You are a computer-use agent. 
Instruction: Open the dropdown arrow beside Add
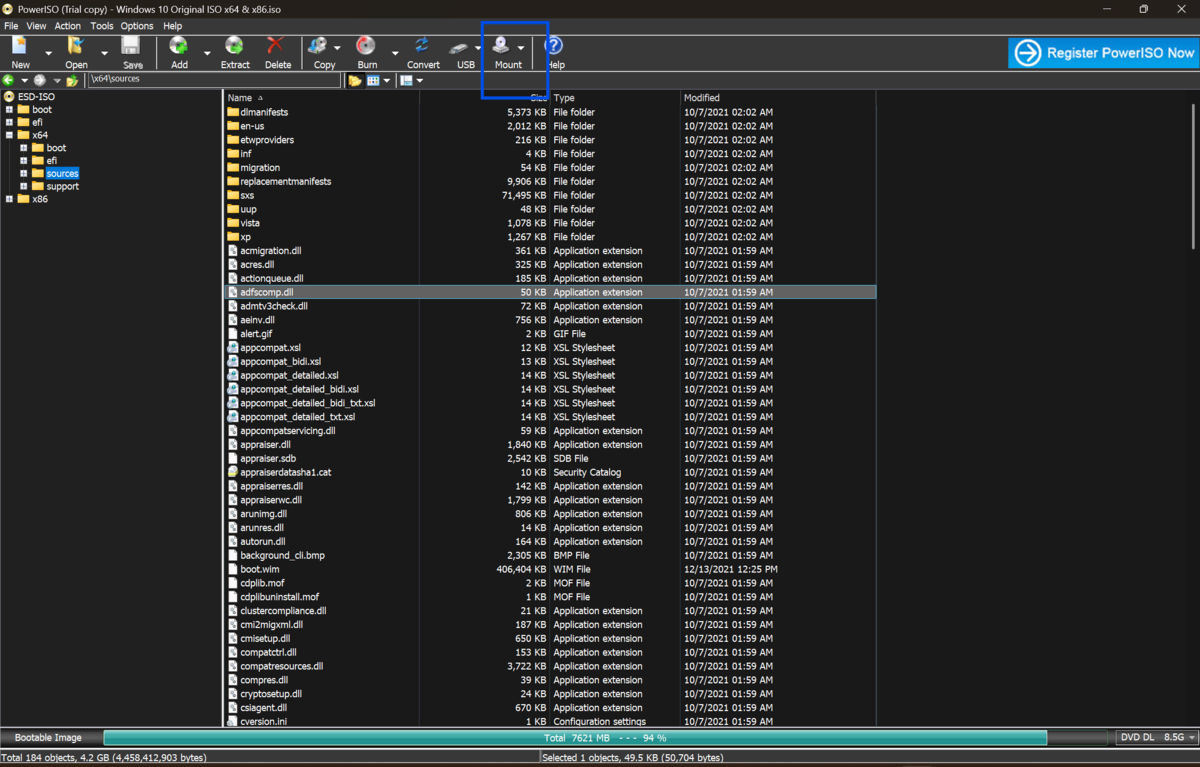(x=207, y=53)
